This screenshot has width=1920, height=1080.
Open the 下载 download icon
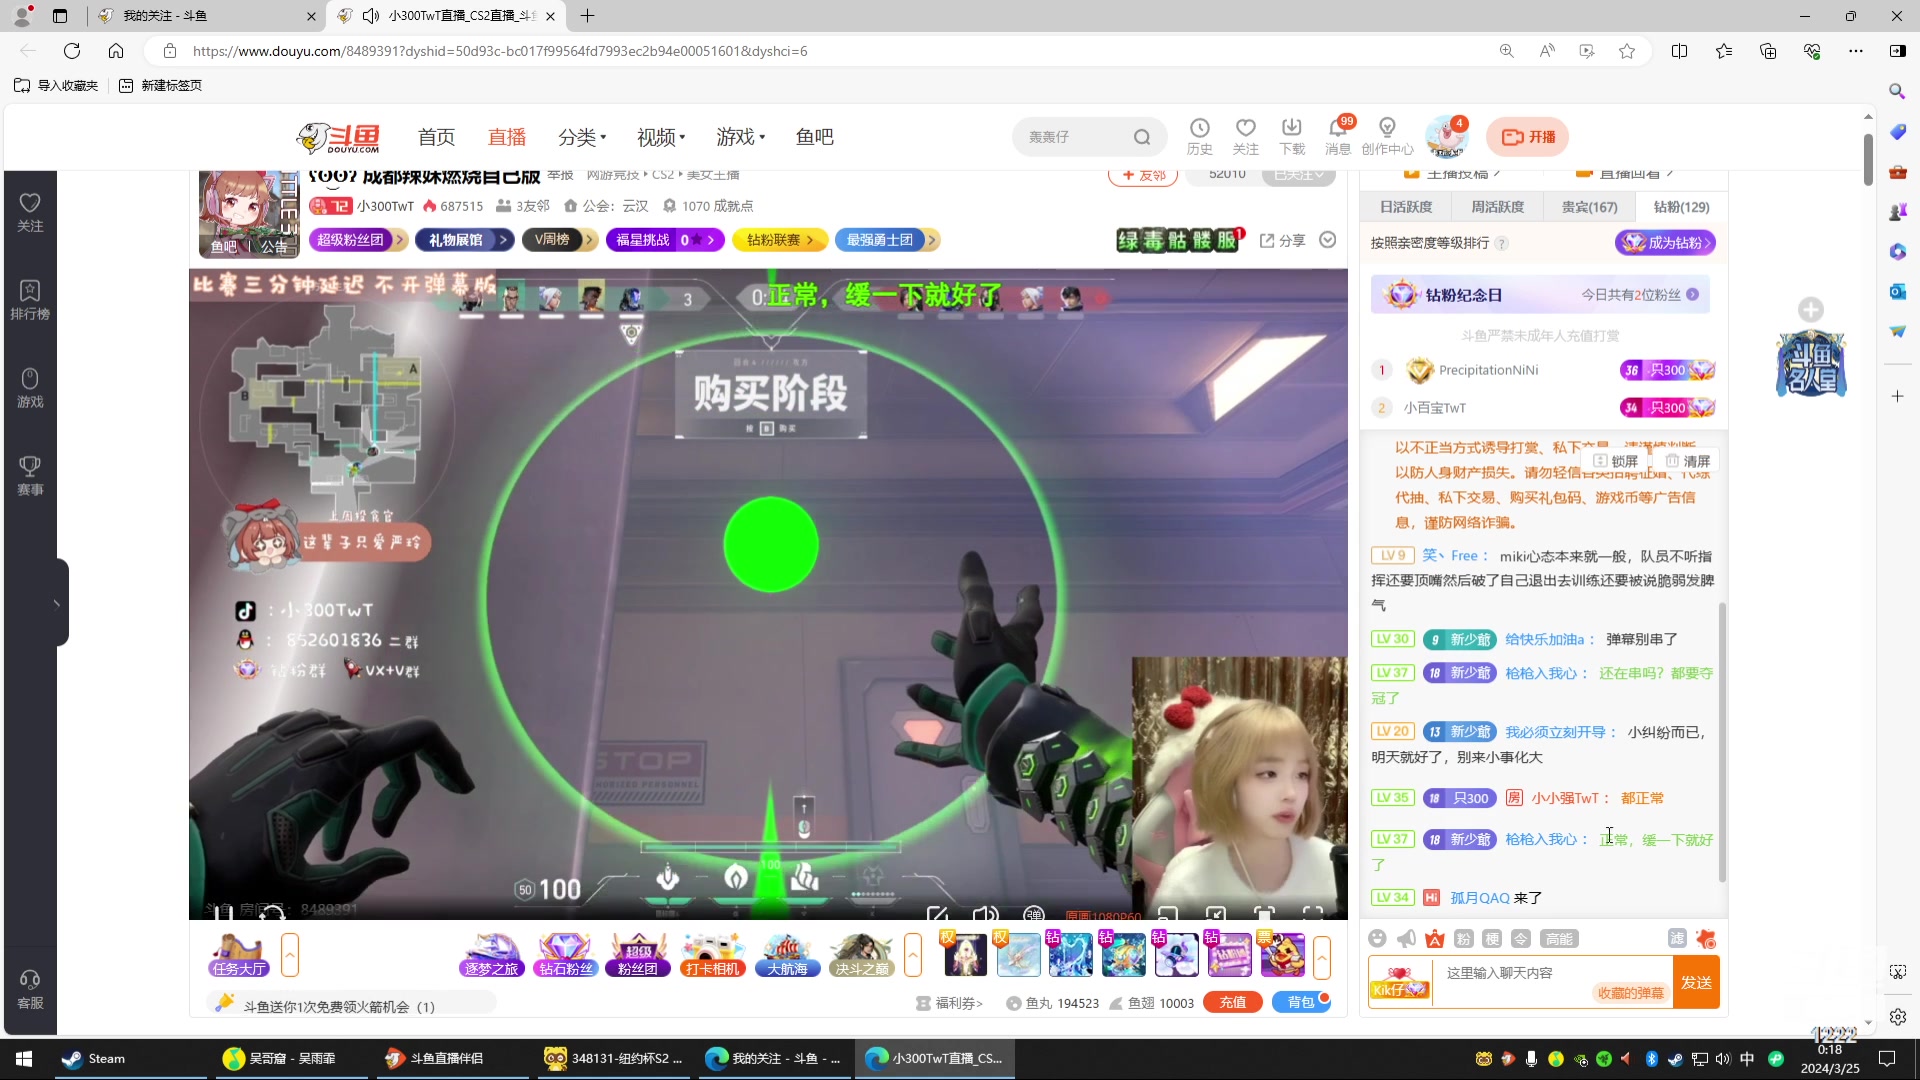pyautogui.click(x=1291, y=136)
